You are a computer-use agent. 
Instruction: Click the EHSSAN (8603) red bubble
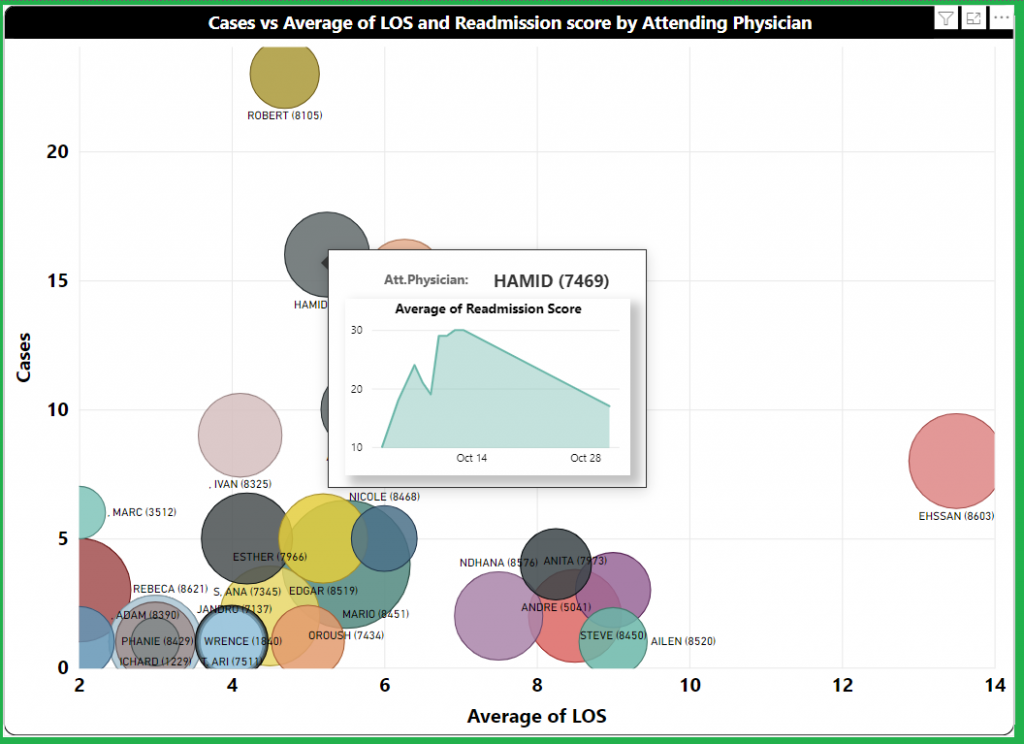(x=956, y=460)
